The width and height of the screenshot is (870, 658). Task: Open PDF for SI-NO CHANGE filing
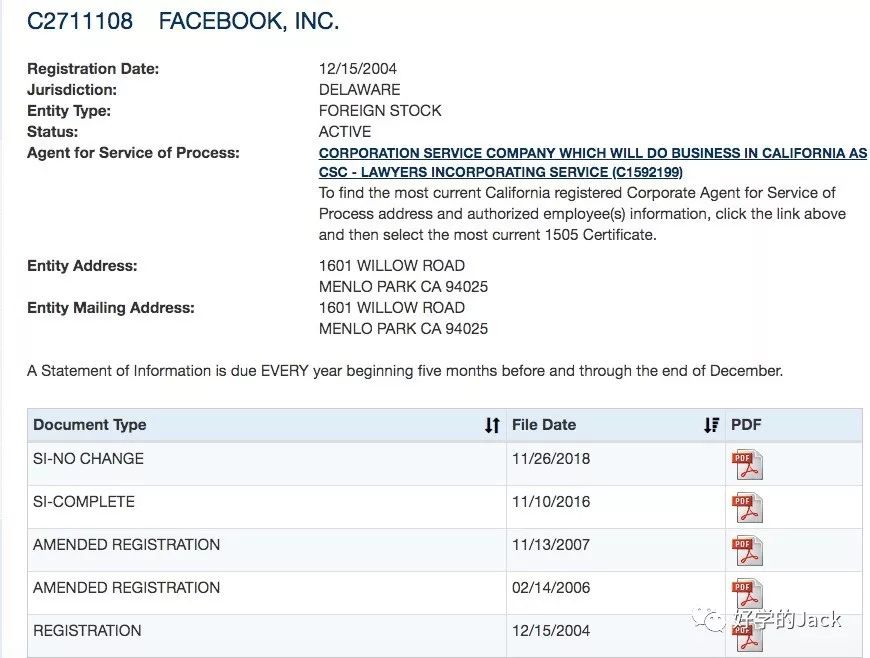click(746, 465)
